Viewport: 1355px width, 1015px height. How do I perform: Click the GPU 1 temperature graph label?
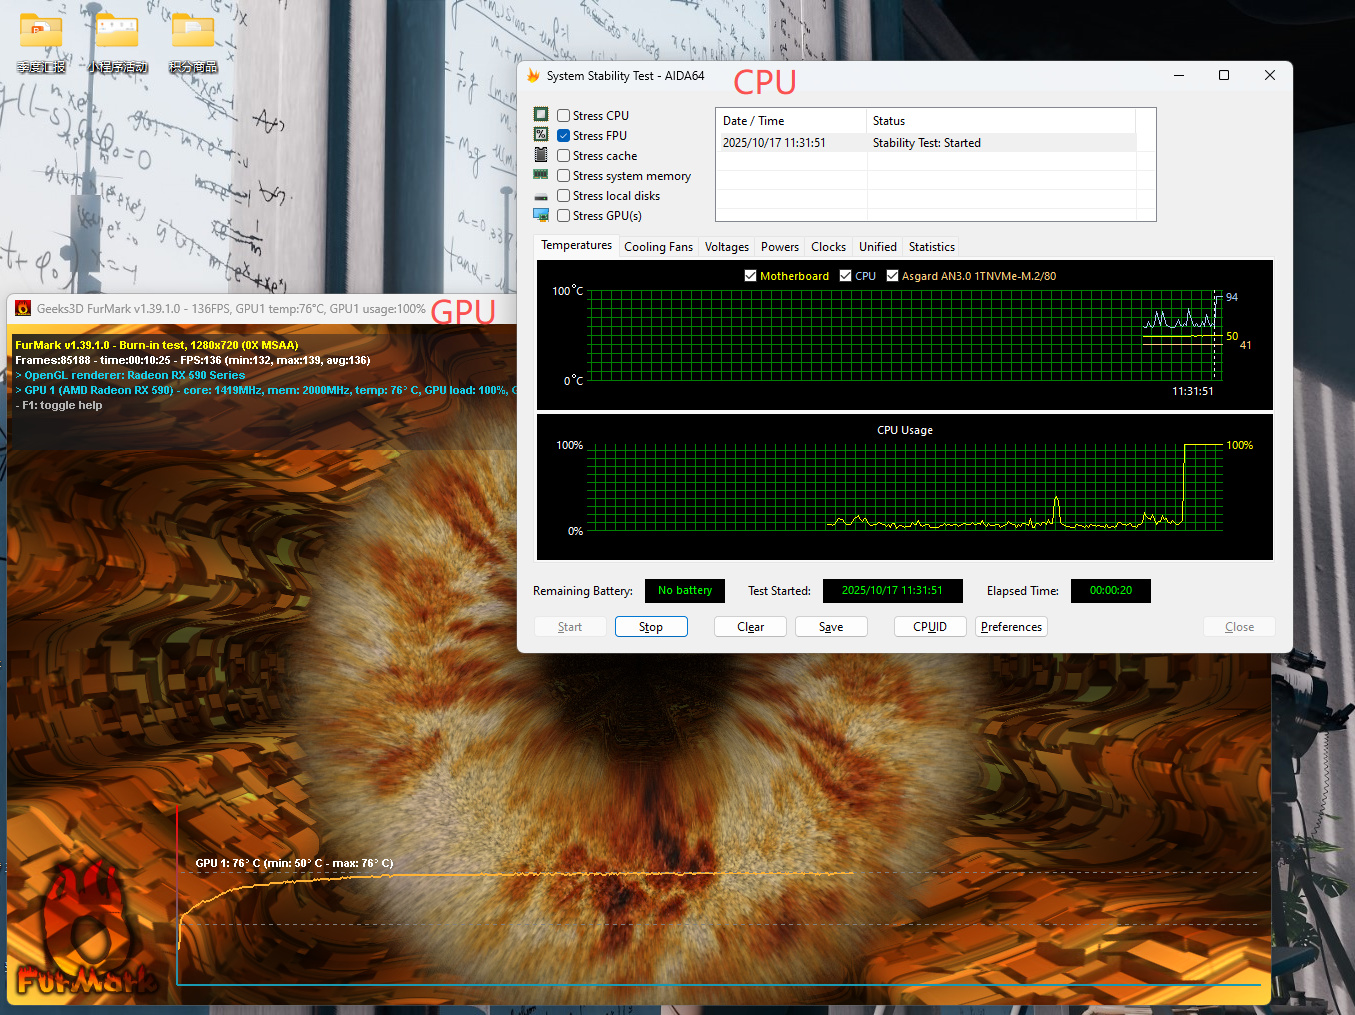coord(294,863)
